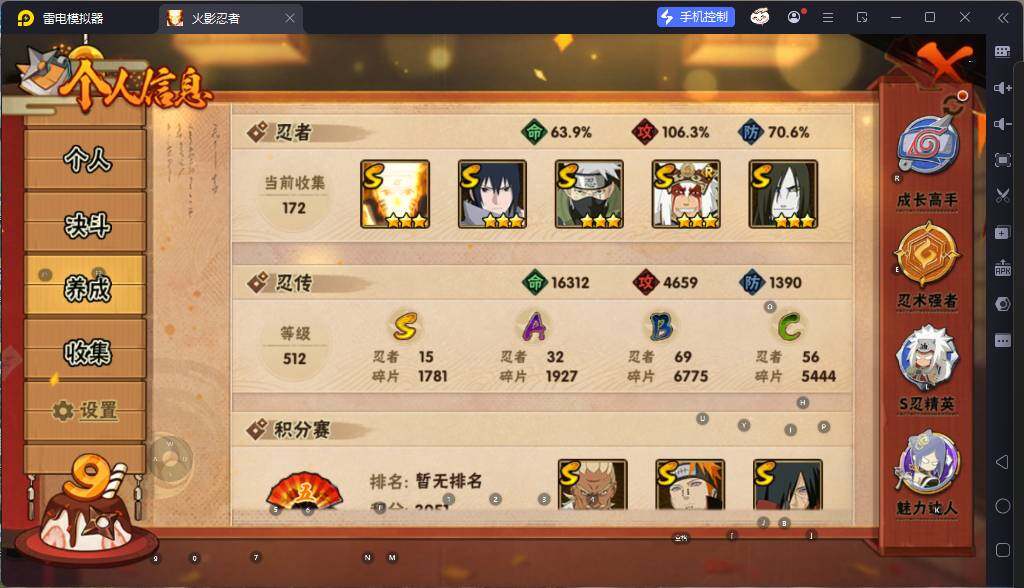Click the 手机控制 button in title bar
This screenshot has width=1024, height=588.
click(696, 17)
